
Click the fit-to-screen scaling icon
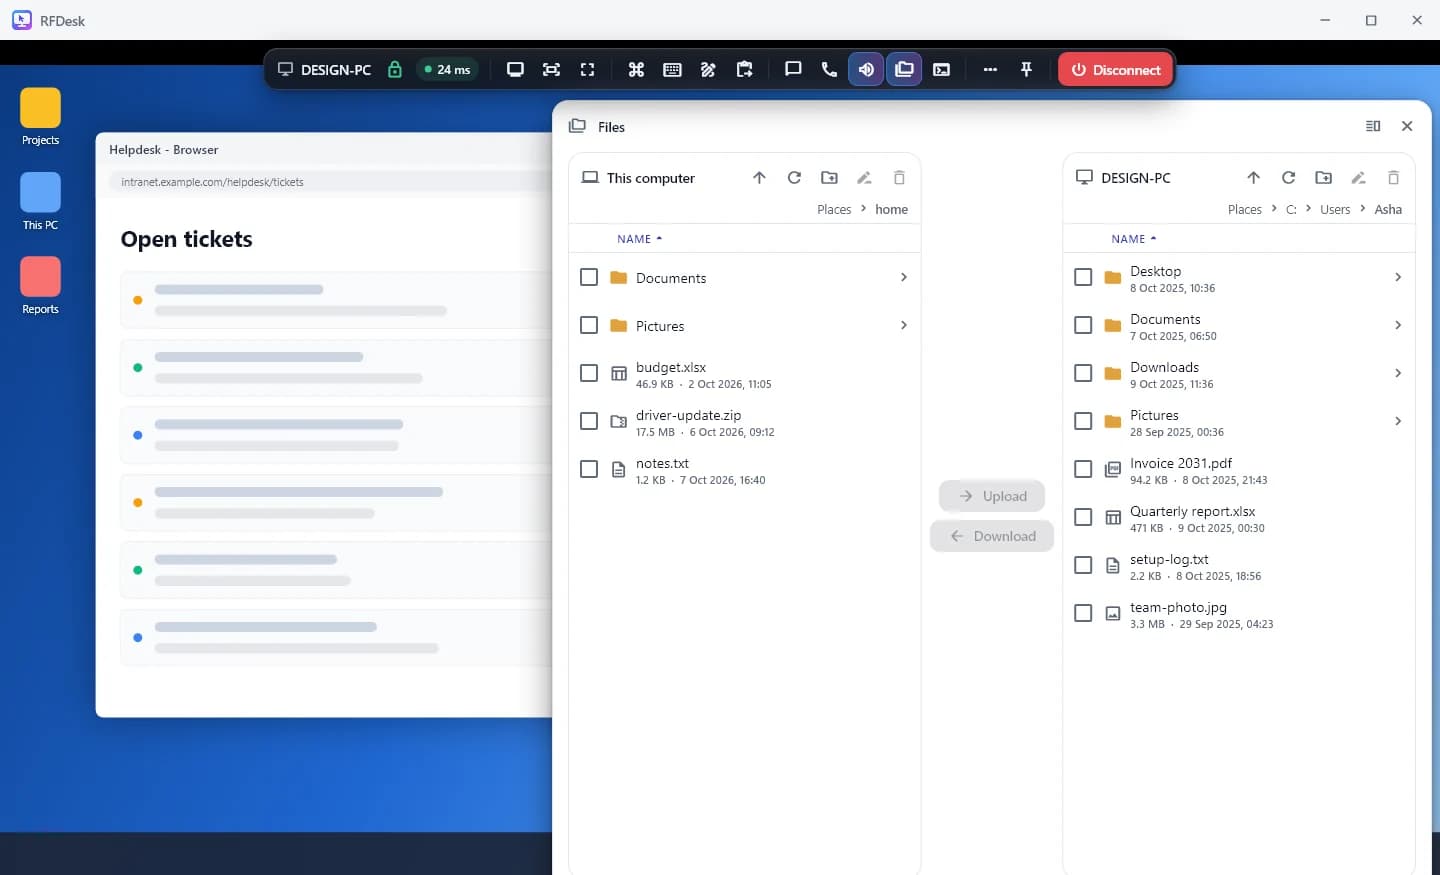[551, 70]
